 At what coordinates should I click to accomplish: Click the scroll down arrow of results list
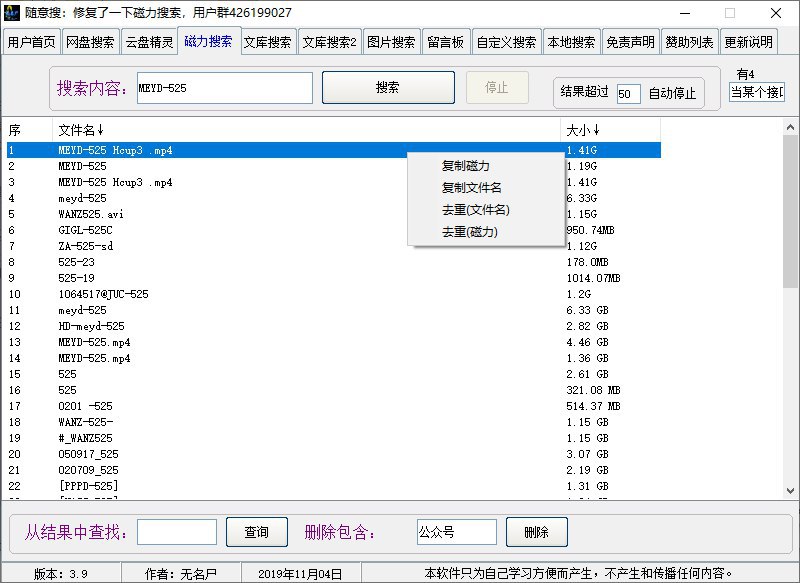(790, 491)
